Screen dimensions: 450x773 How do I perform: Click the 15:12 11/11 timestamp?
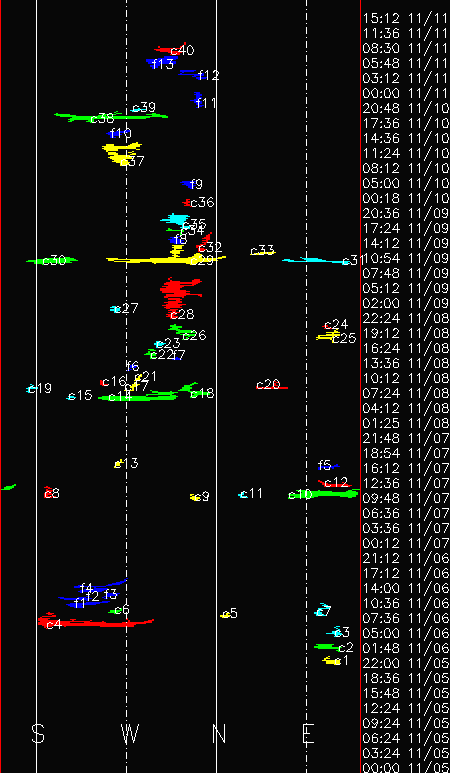point(406,18)
